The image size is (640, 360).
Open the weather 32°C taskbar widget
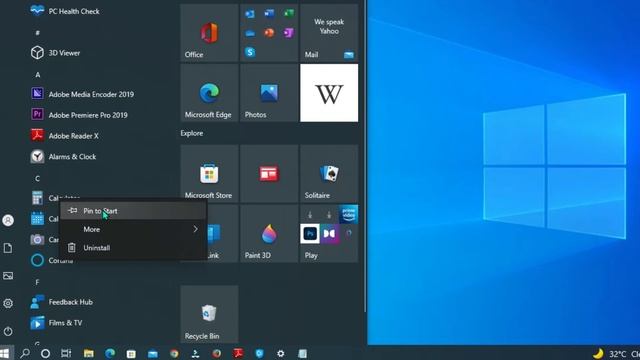tap(616, 353)
